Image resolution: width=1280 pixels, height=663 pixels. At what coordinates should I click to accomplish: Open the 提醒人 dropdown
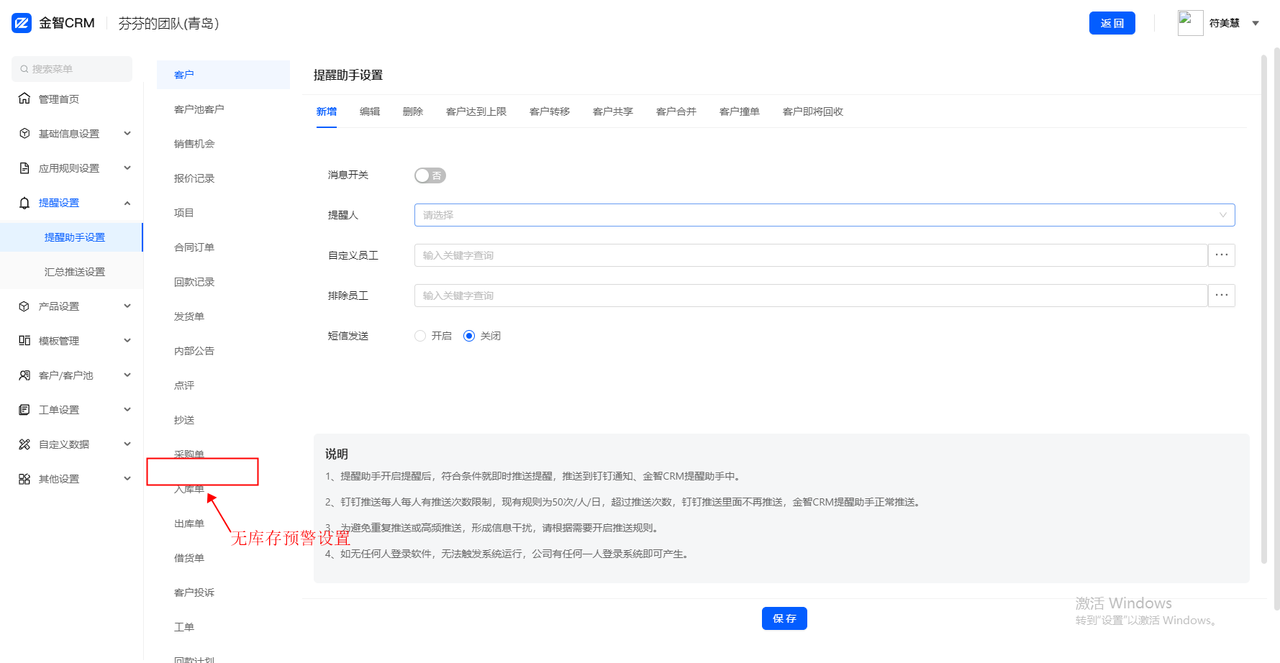pos(824,215)
